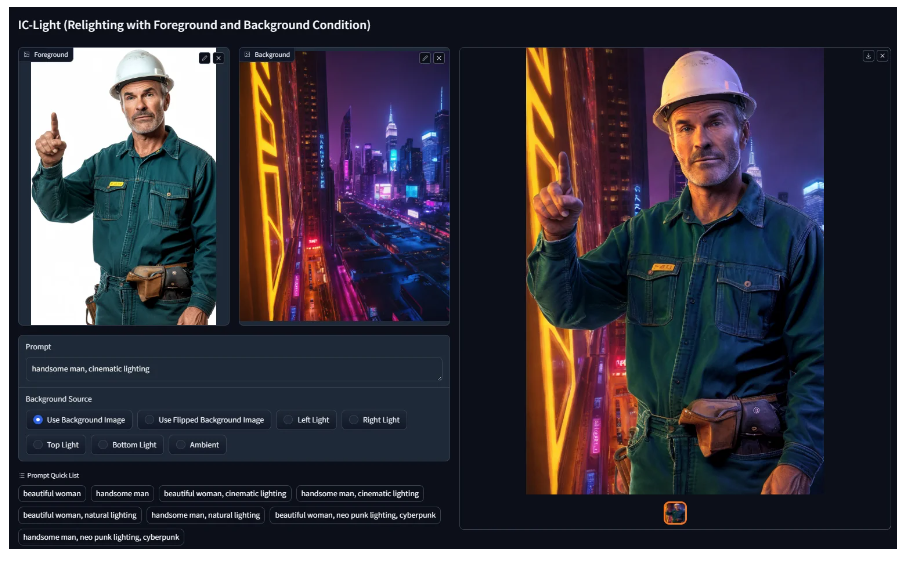
Task: Pick 'beautiful woman' quick prompt
Action: tap(52, 493)
